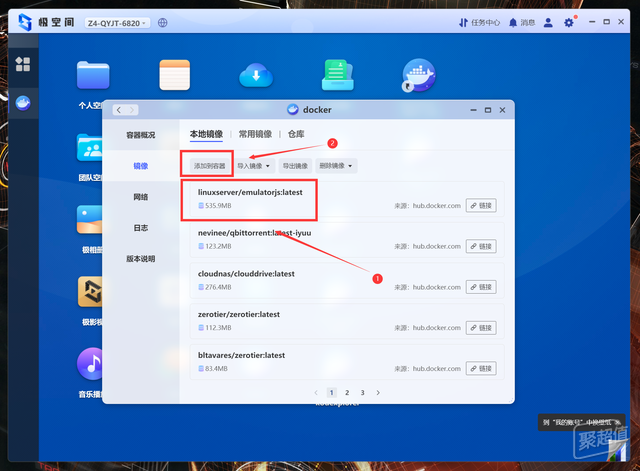This screenshot has height=471, width=640.
Task: Open the team space folder icon
Action: [90, 148]
